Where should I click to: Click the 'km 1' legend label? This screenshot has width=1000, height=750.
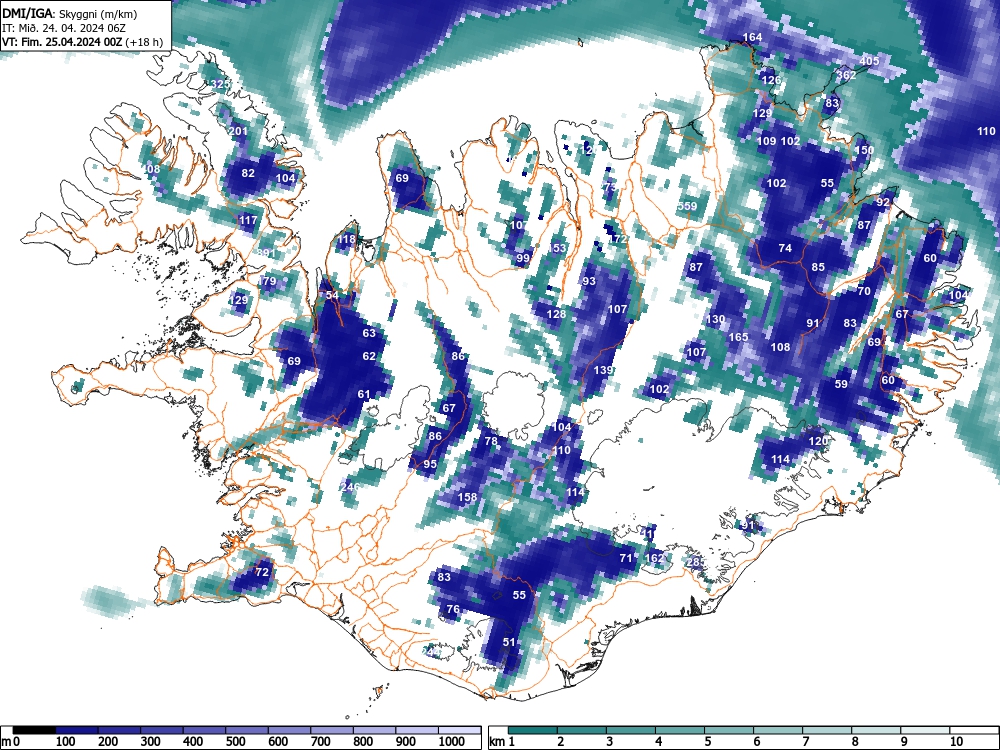503,742
